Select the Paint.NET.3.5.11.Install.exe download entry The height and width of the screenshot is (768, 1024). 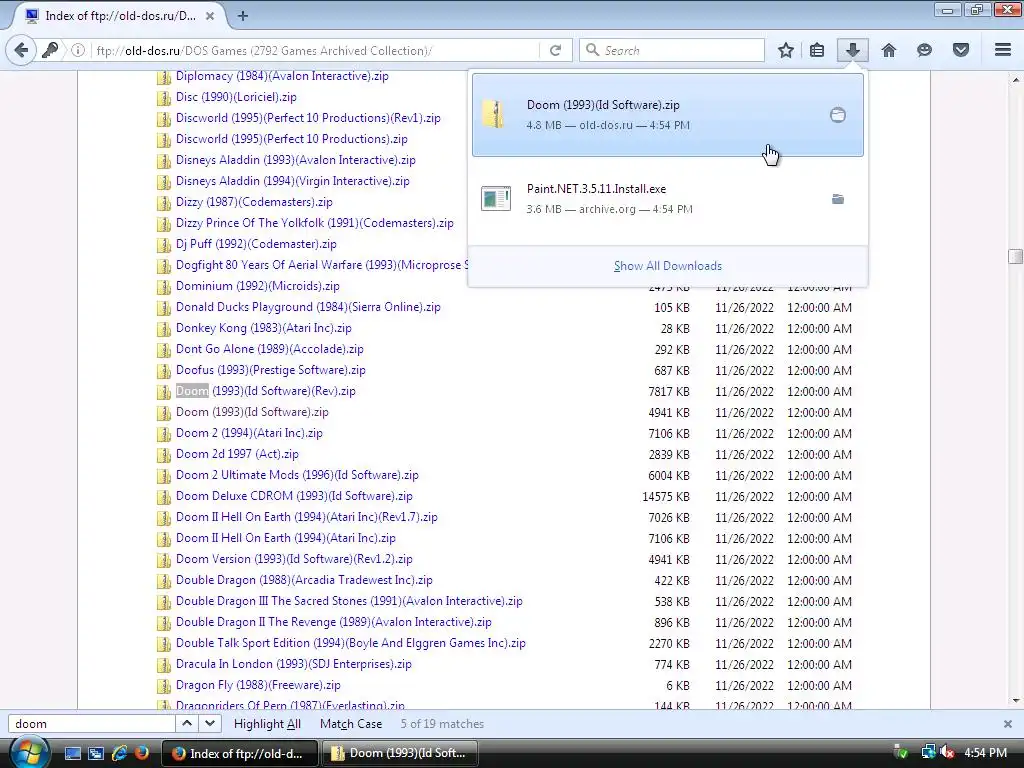pyautogui.click(x=667, y=199)
